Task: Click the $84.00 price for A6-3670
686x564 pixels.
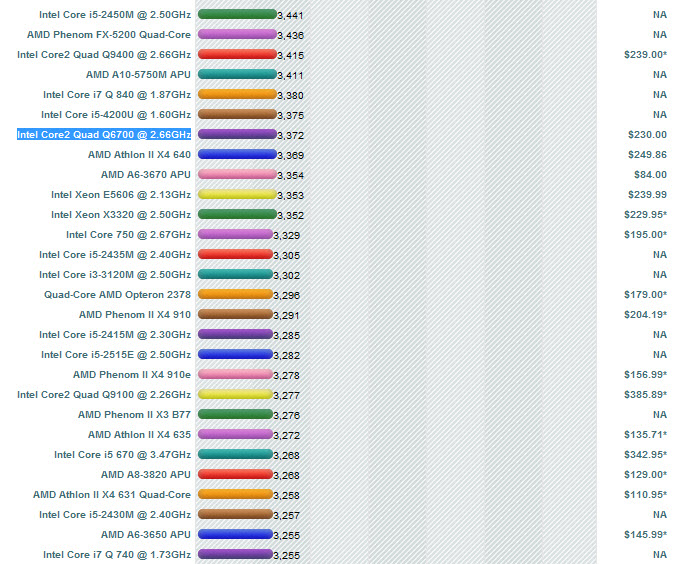Action: (651, 175)
